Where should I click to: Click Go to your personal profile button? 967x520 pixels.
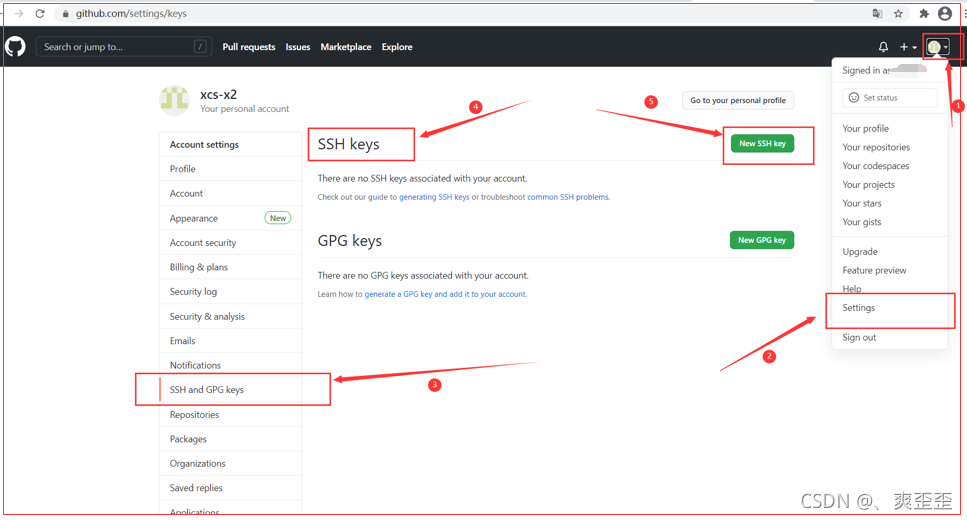tap(738, 100)
